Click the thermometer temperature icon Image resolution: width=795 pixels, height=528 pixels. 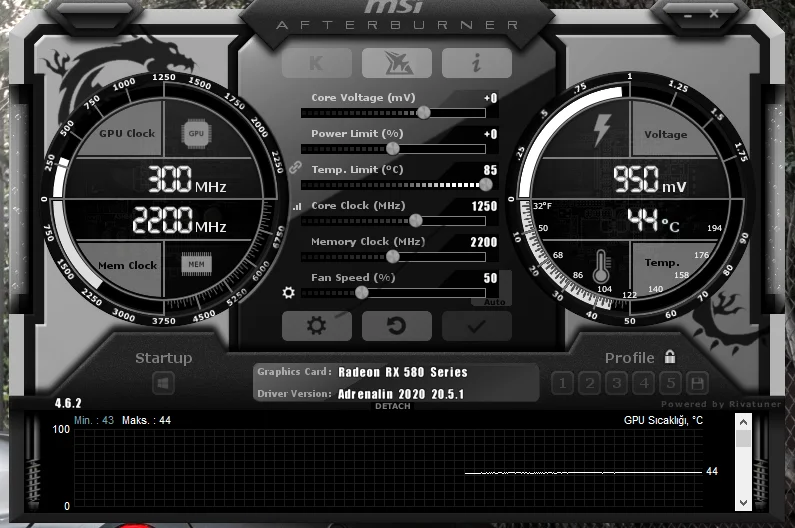coord(601,266)
